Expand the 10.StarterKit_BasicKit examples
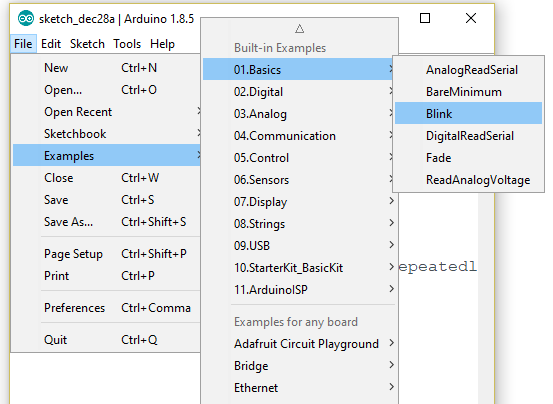 299,268
